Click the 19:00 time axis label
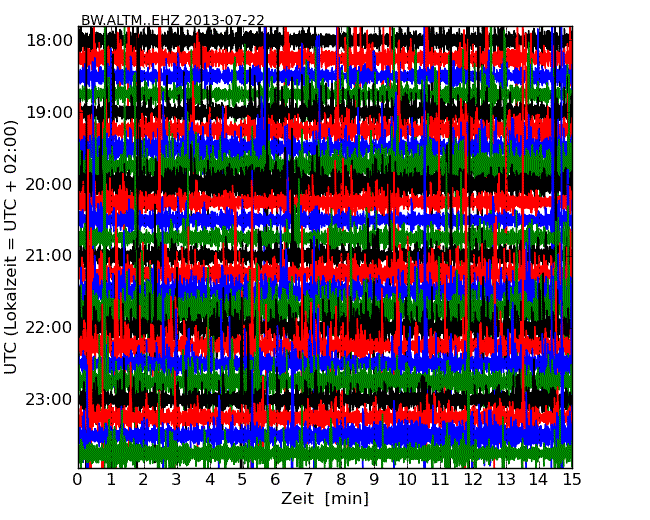The image size is (650, 520). (49, 112)
